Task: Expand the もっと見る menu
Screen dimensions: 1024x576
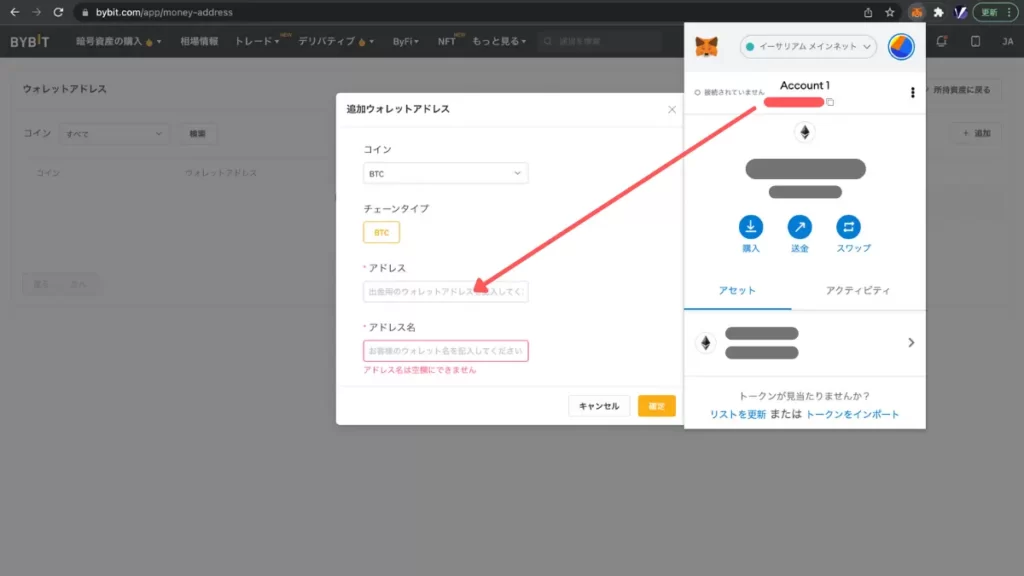Action: pyautogui.click(x=499, y=41)
